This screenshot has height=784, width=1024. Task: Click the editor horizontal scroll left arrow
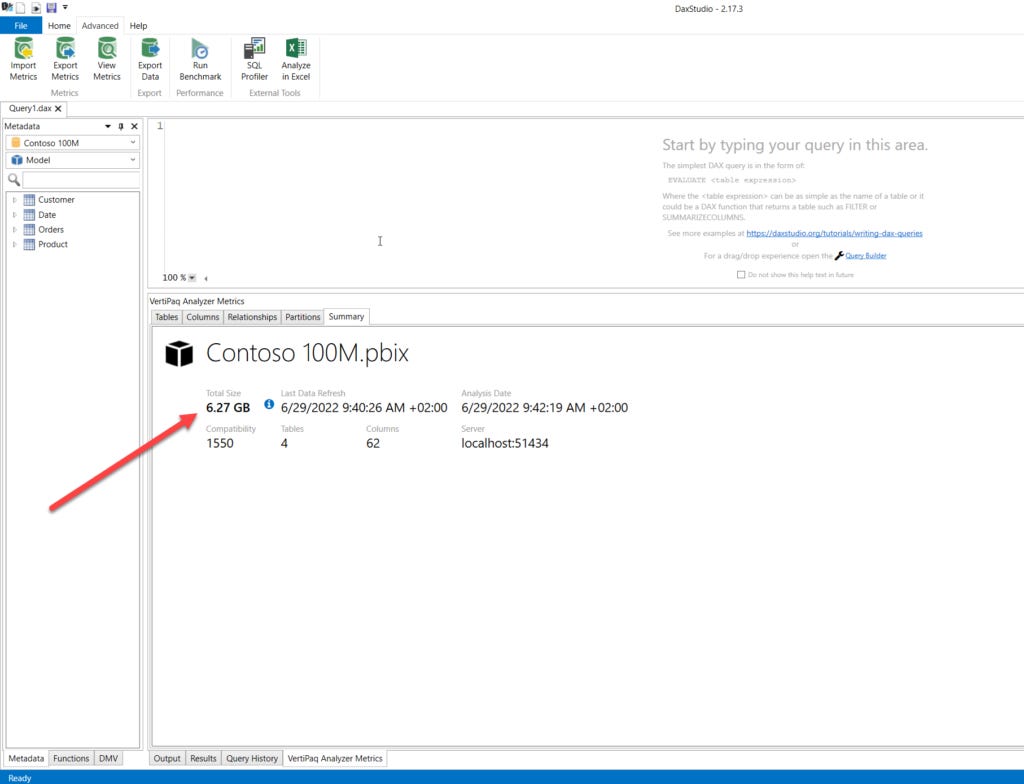[206, 278]
